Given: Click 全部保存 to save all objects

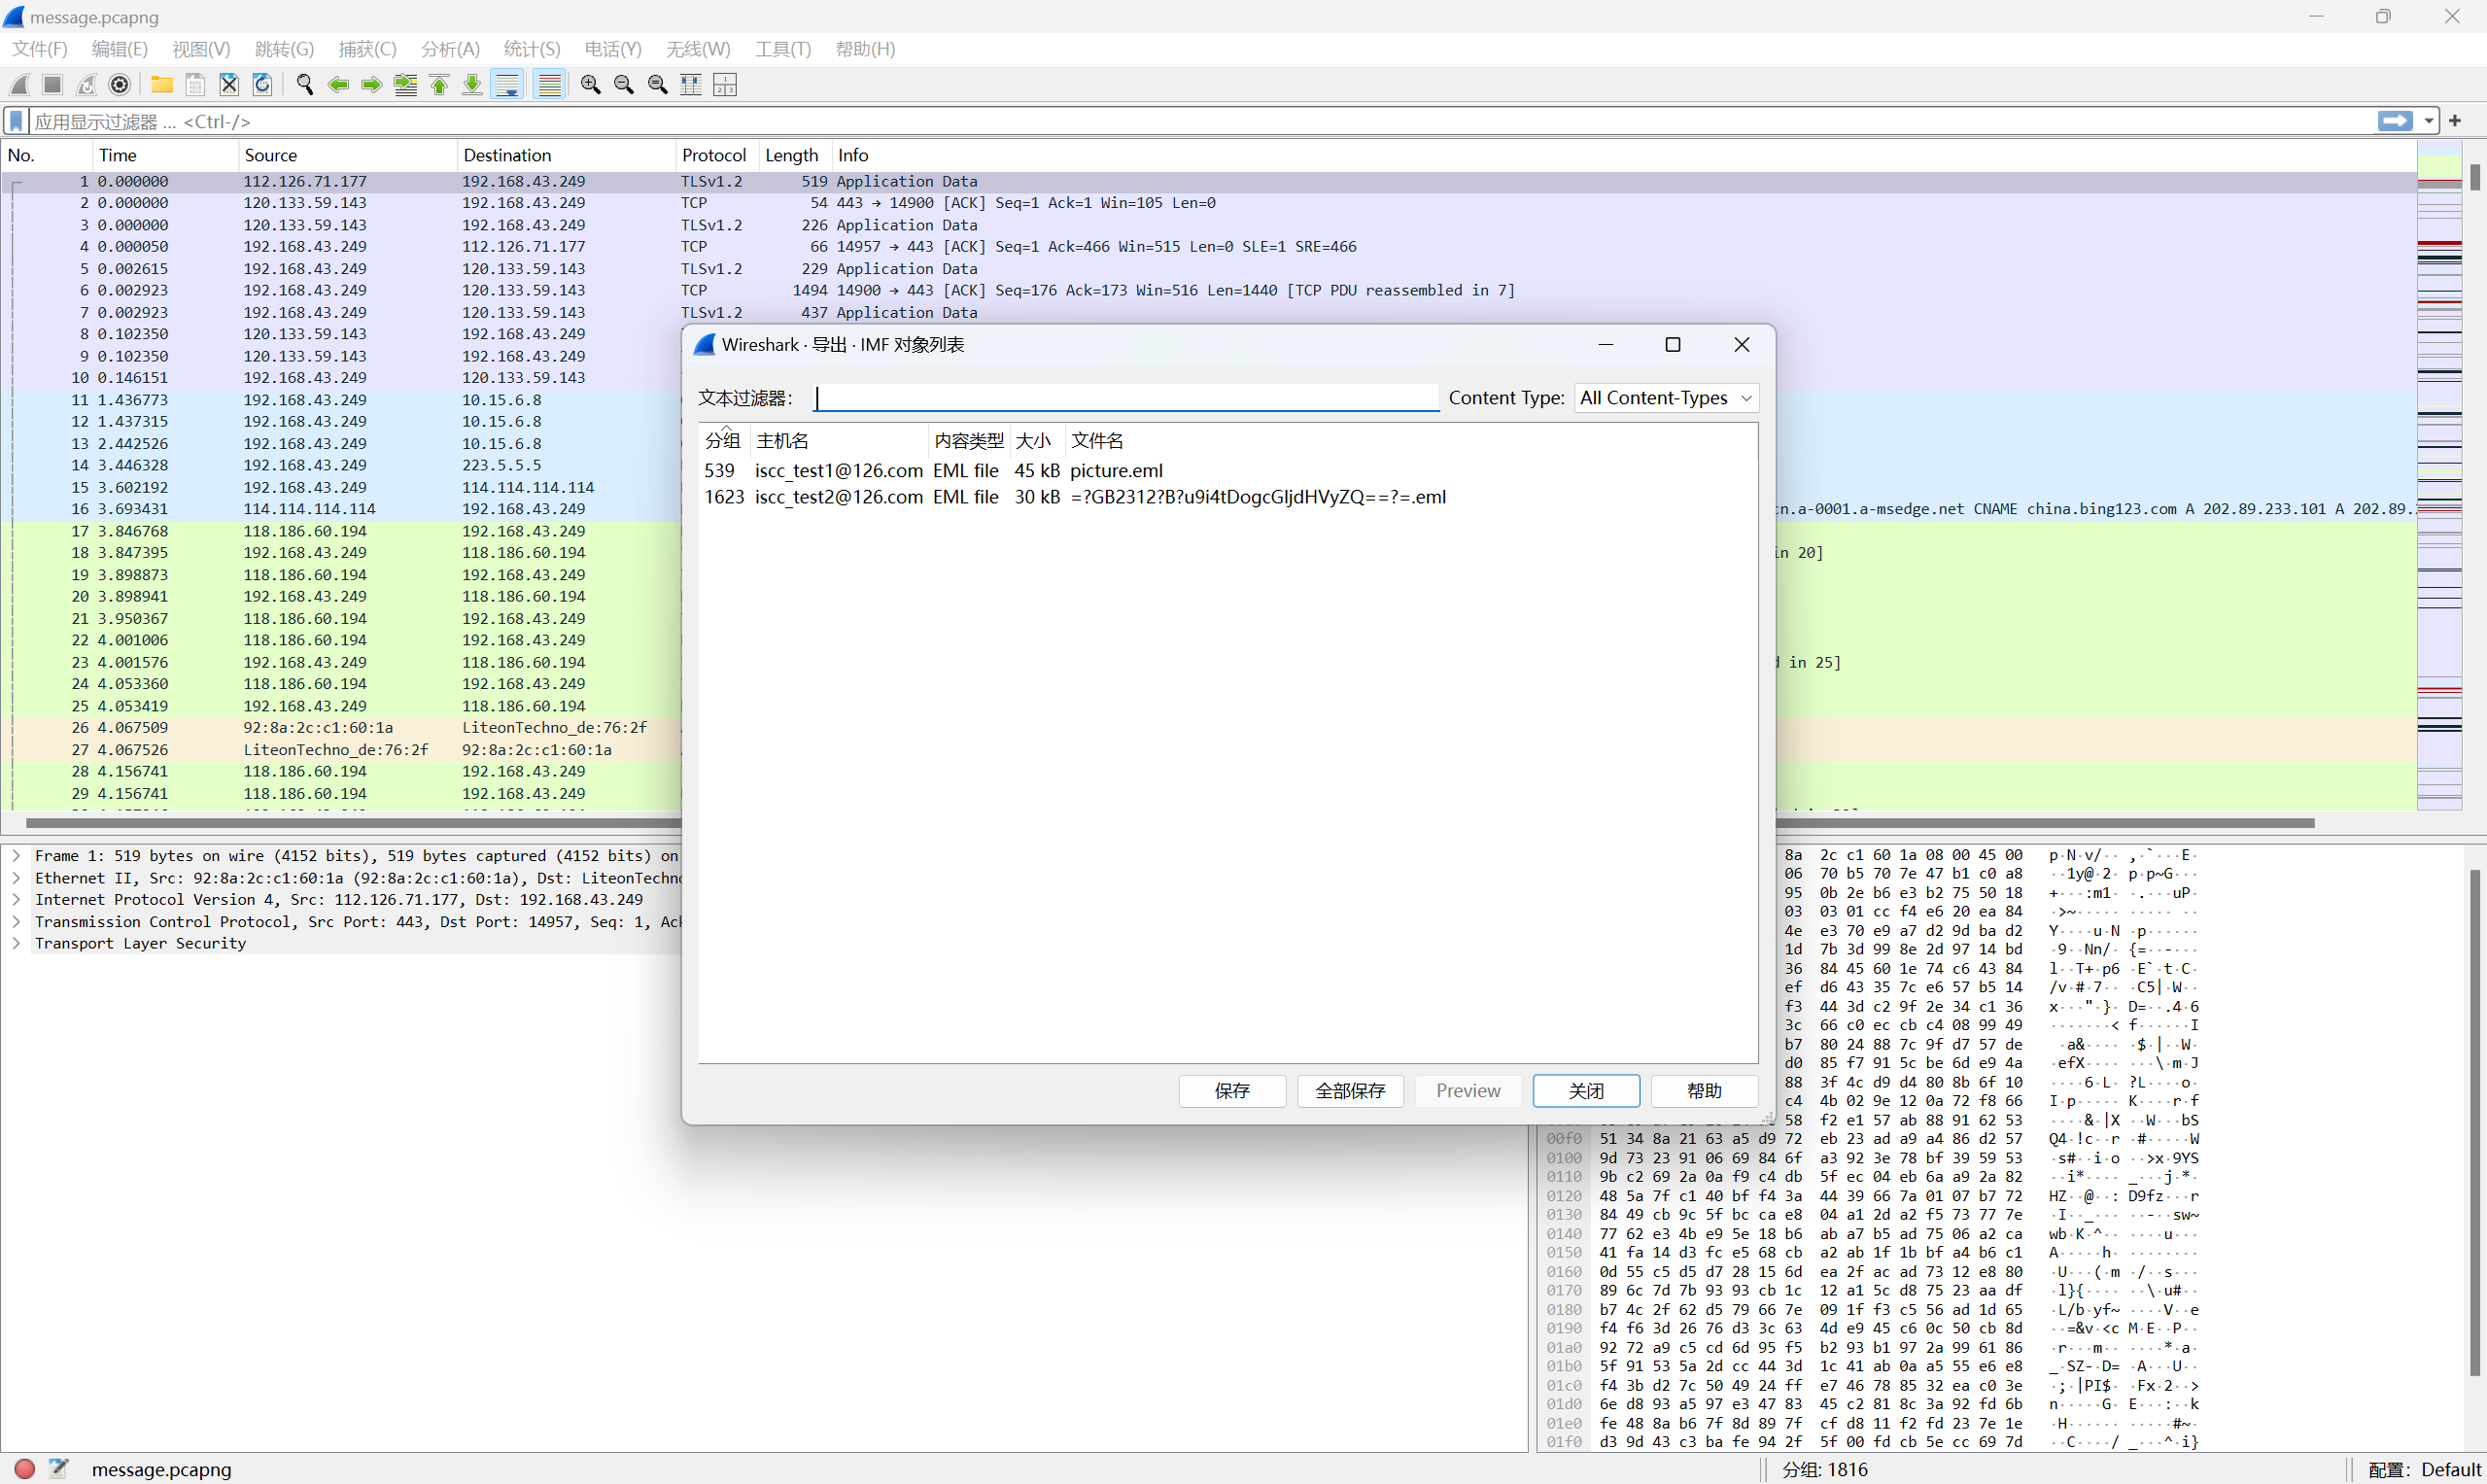Looking at the screenshot, I should click(x=1350, y=1090).
